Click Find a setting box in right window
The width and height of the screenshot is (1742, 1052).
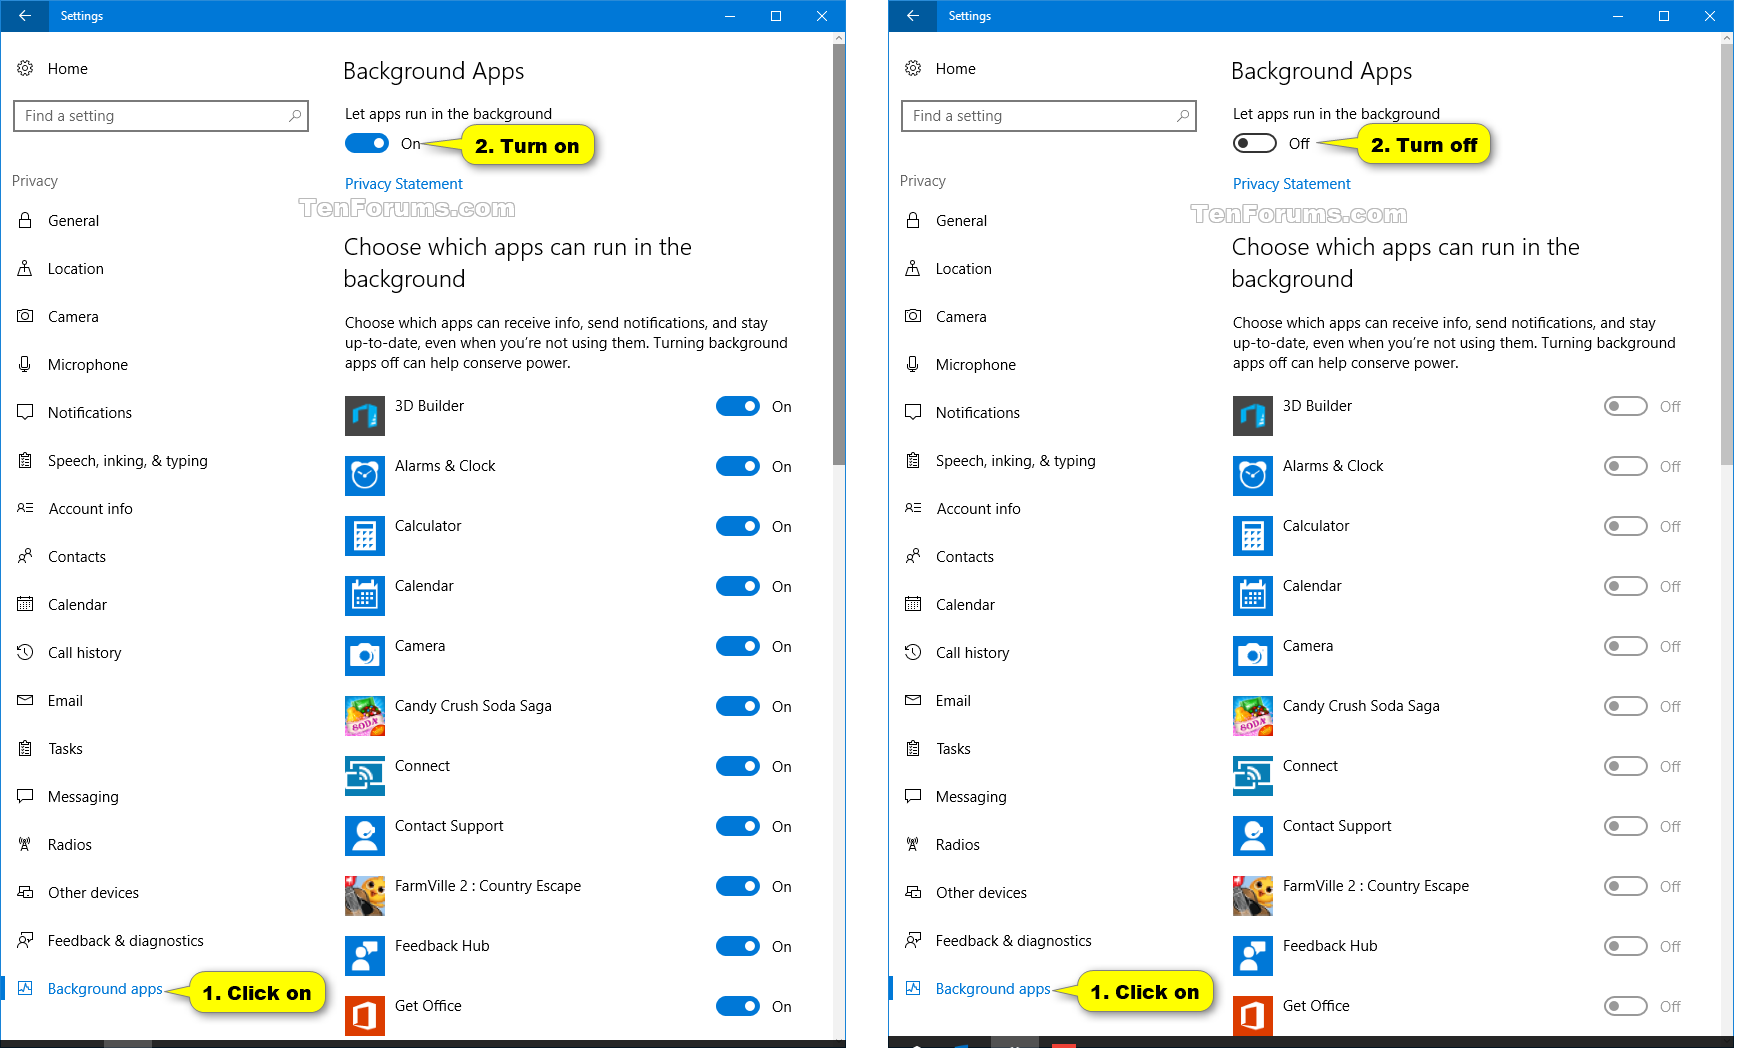[1049, 116]
